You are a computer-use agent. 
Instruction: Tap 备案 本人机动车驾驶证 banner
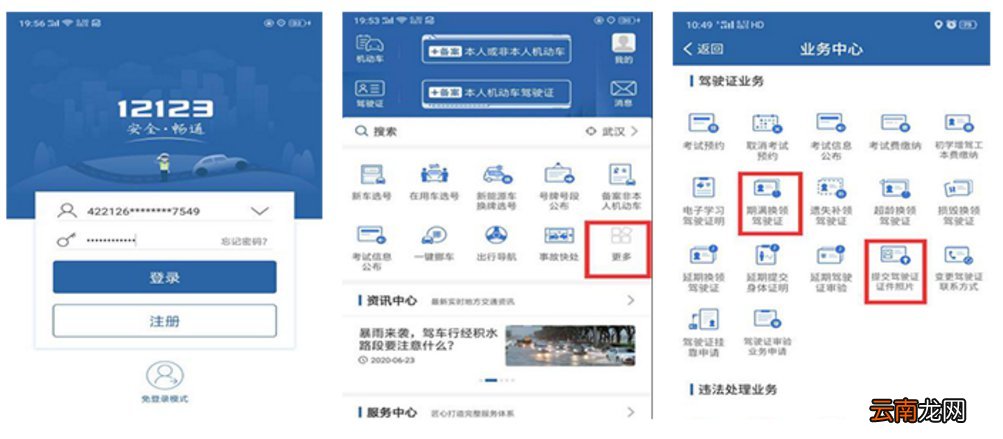coord(496,92)
